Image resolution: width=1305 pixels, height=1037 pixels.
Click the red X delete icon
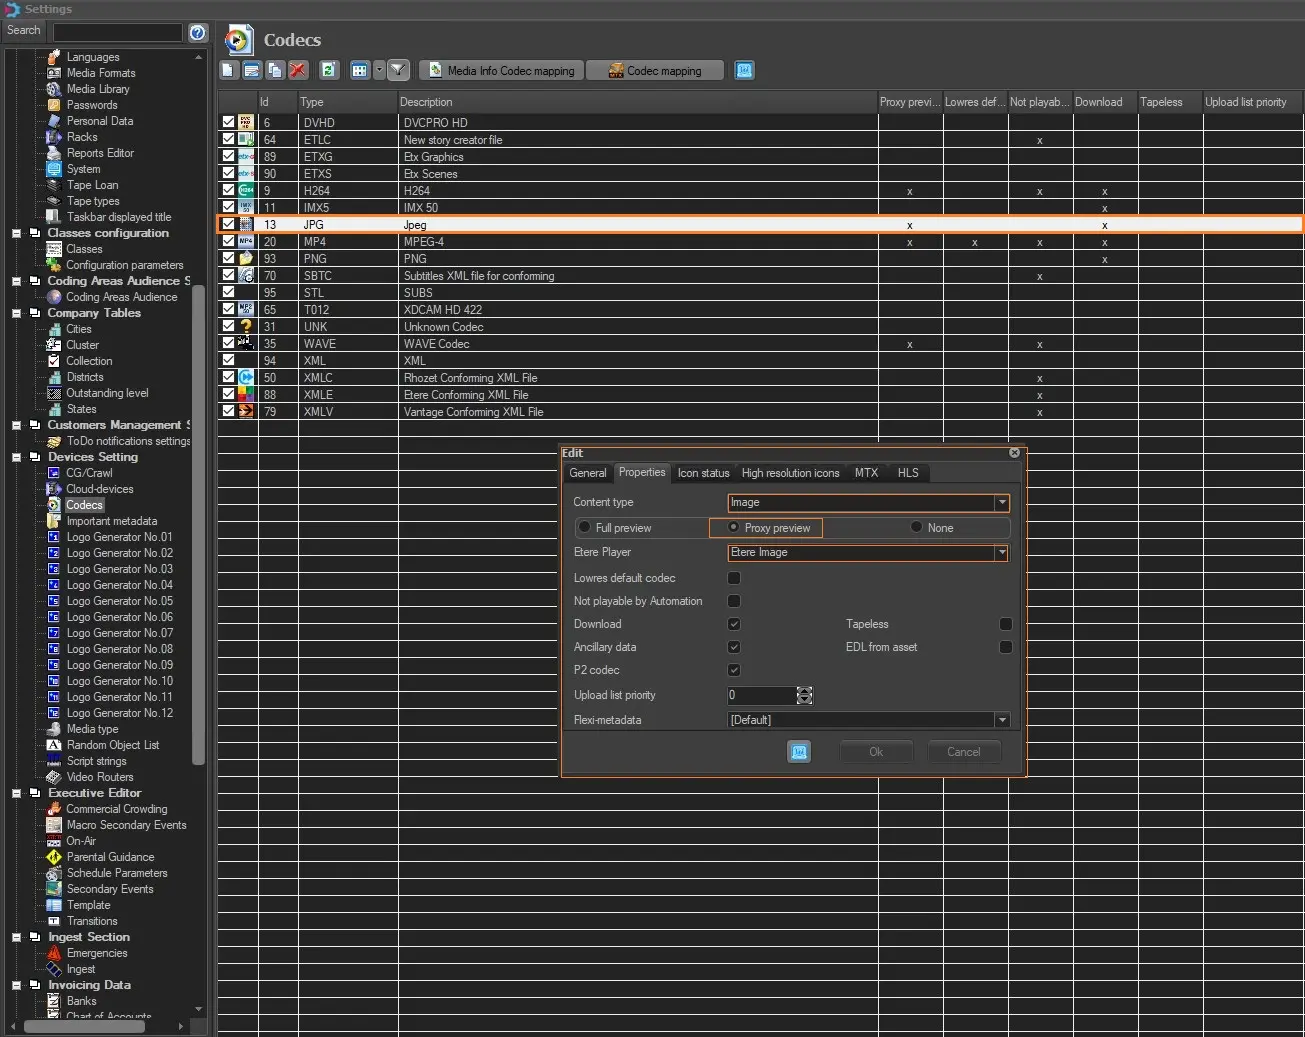coord(298,70)
